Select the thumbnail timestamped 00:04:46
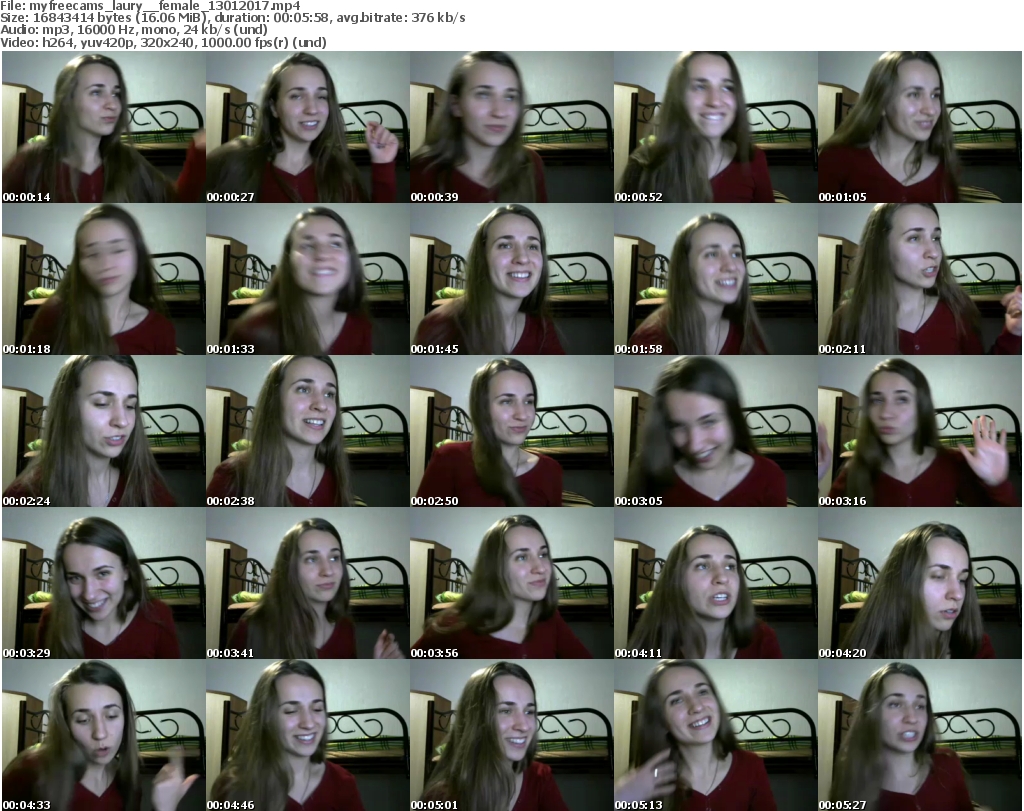The width and height of the screenshot is (1024, 811). tap(308, 735)
